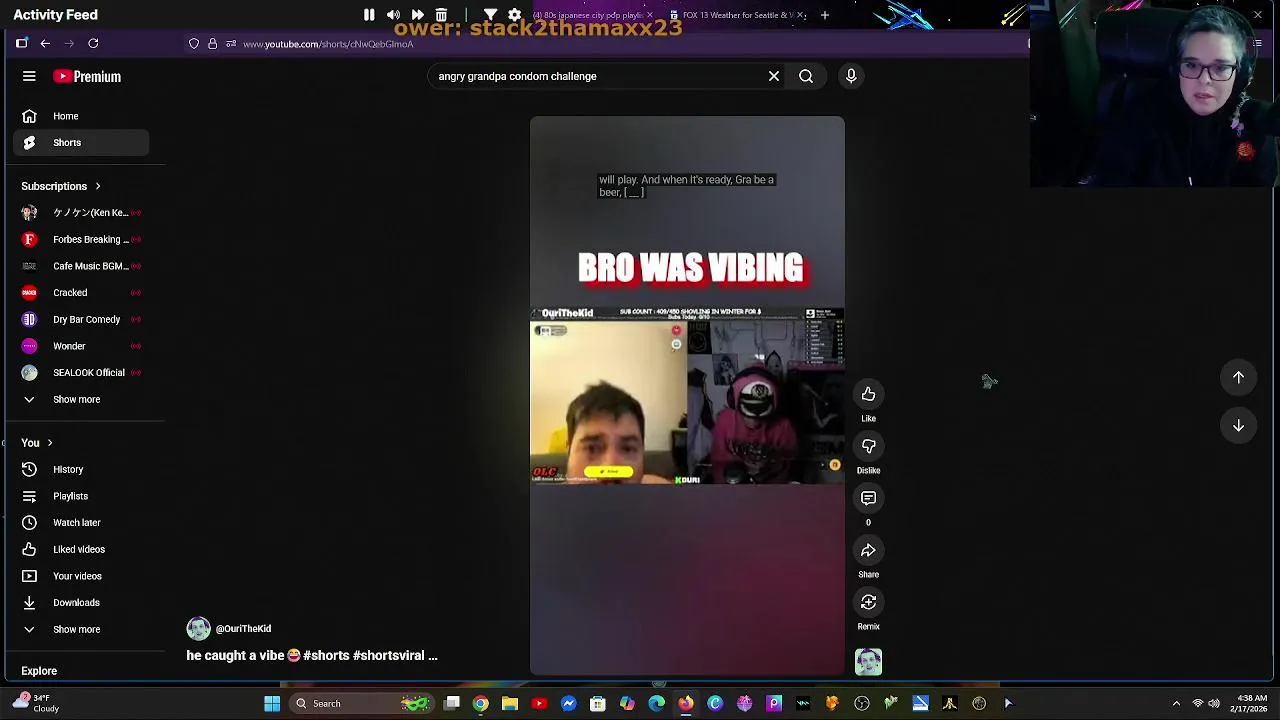Open the YouTube hamburger guide menu
The height and width of the screenshot is (720, 1280).
29,76
